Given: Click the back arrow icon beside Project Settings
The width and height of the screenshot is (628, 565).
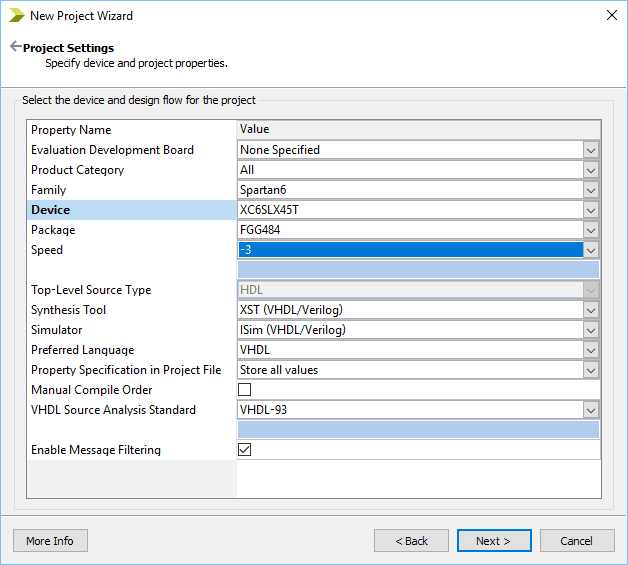Looking at the screenshot, I should 15,47.
